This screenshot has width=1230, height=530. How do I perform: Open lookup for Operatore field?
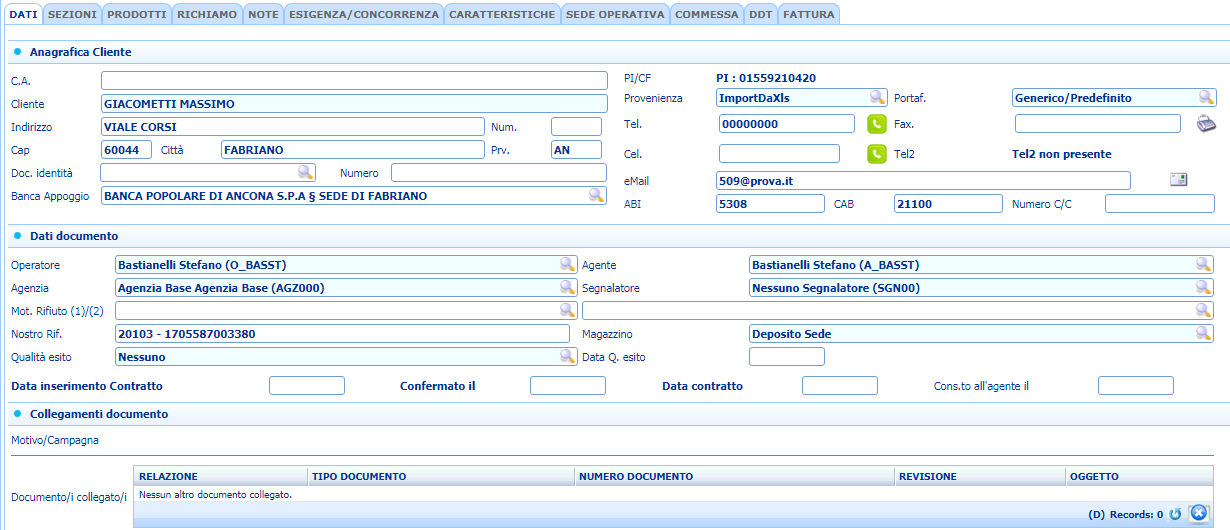pos(567,265)
